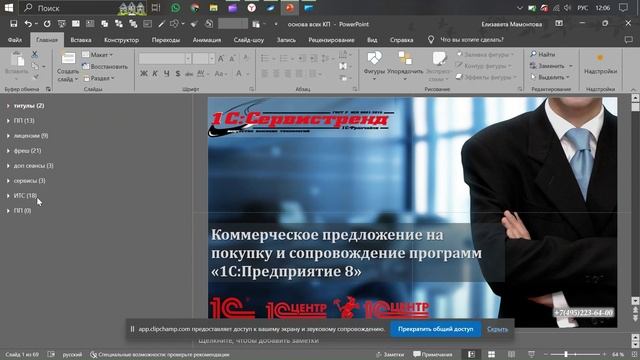Click Reset (Восстановить) slide button
This screenshot has height=360, width=640.
(x=105, y=66)
